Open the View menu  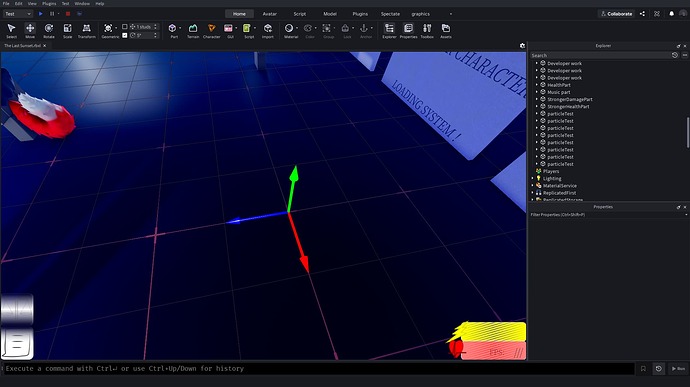(x=32, y=4)
